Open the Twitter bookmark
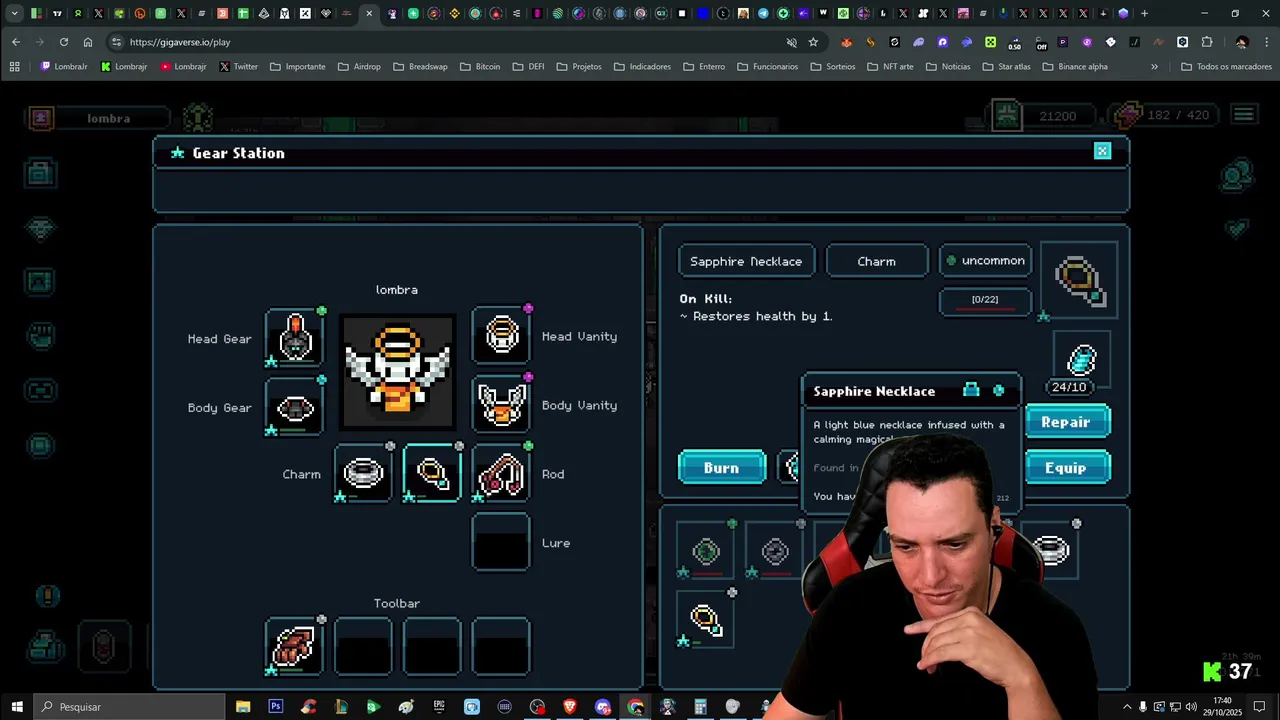The width and height of the screenshot is (1280, 720). click(239, 67)
